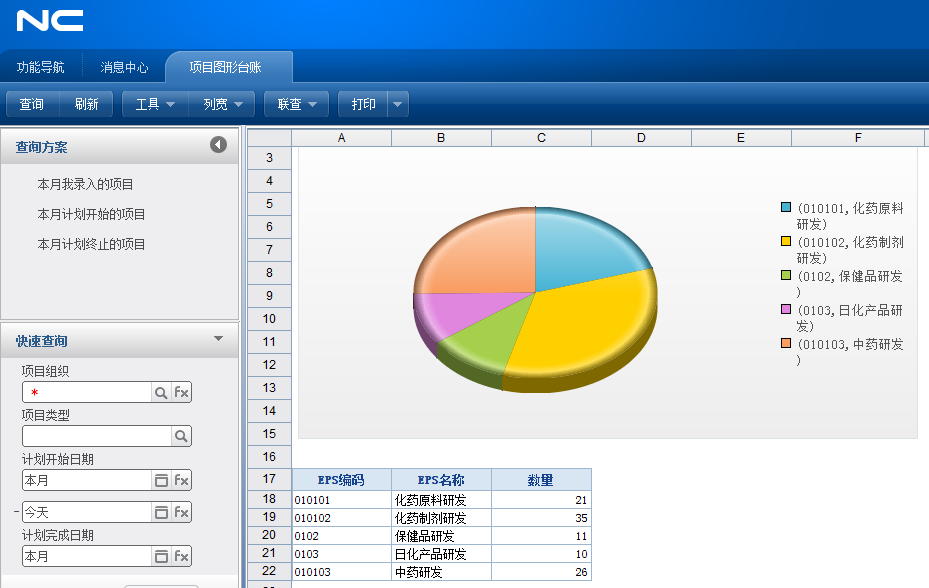Click Fx icon beside 今天 date field
This screenshot has width=929, height=588.
pos(181,512)
